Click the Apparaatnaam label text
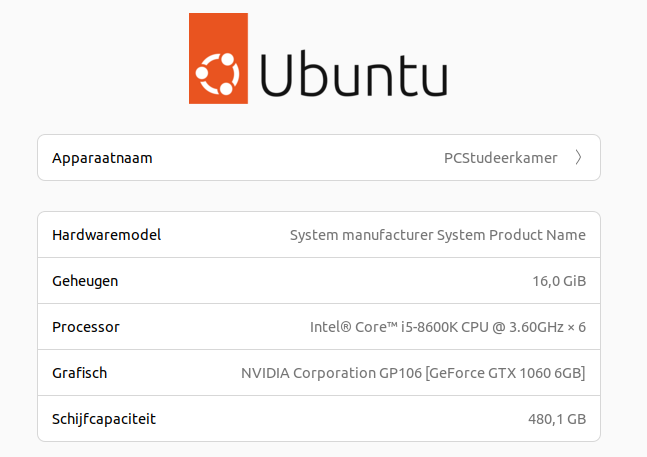Image resolution: width=647 pixels, height=457 pixels. 102,158
